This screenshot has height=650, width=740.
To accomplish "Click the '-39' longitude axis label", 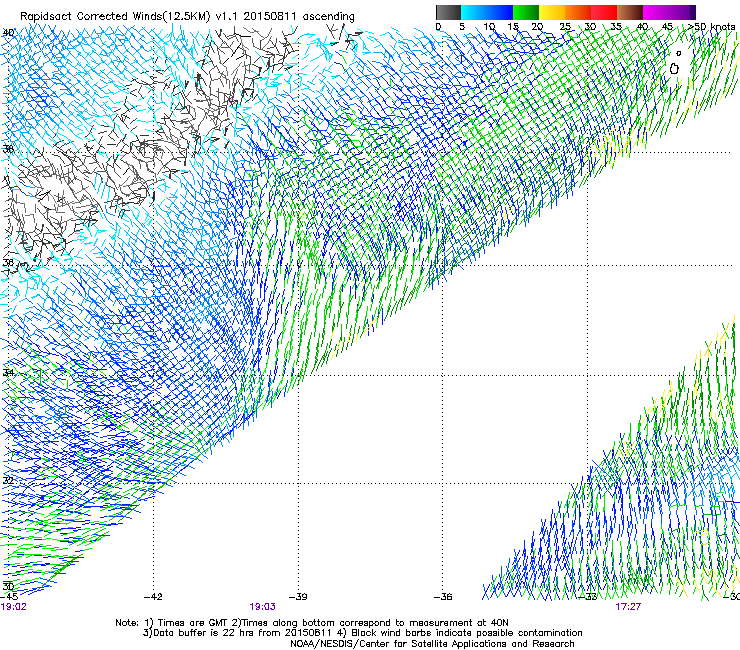I will 298,597.
